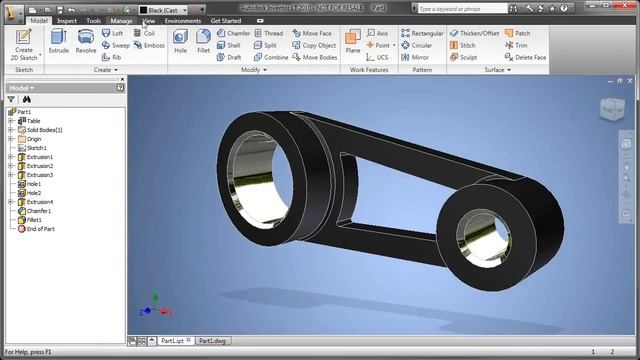The image size is (640, 360).
Task: Select the Fillet tool
Action: [203, 42]
